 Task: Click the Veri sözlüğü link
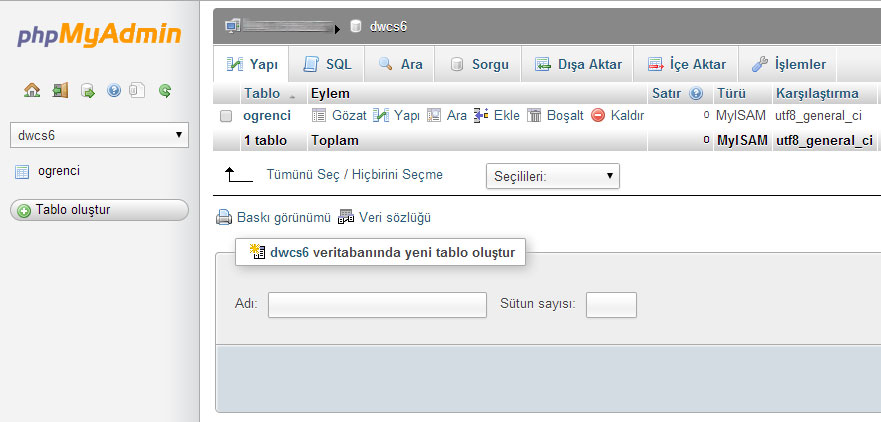coord(395,217)
